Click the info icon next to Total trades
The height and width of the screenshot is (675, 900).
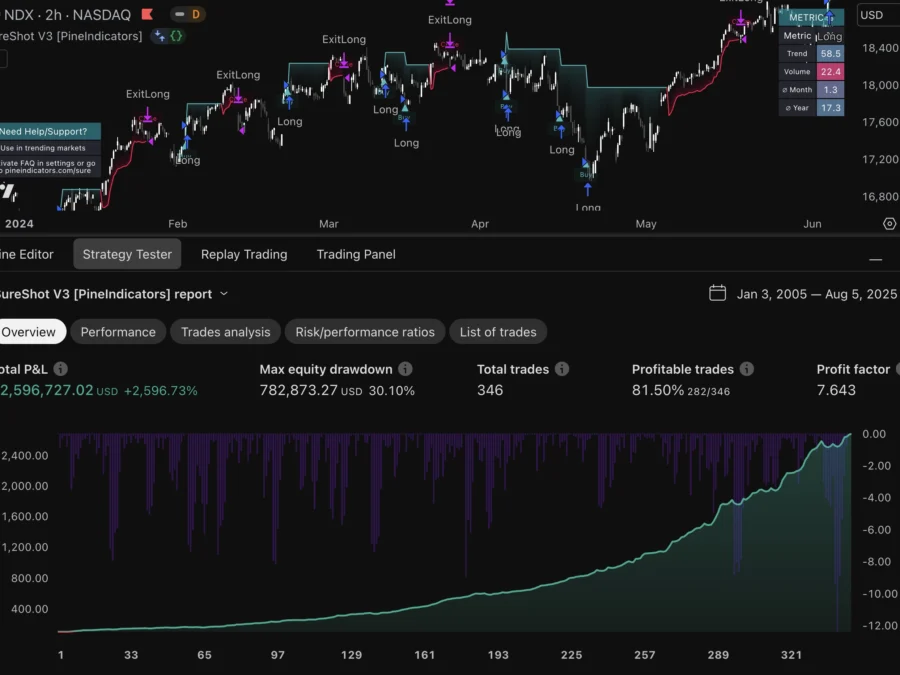pos(562,369)
